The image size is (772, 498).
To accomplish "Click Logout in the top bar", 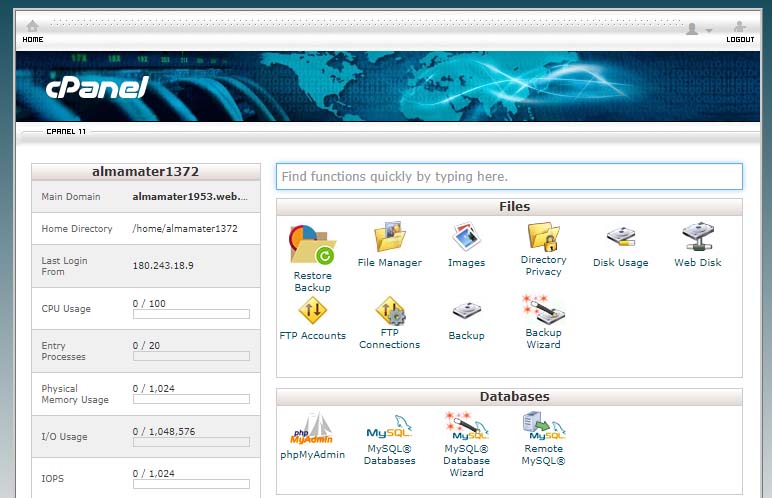I will [740, 31].
